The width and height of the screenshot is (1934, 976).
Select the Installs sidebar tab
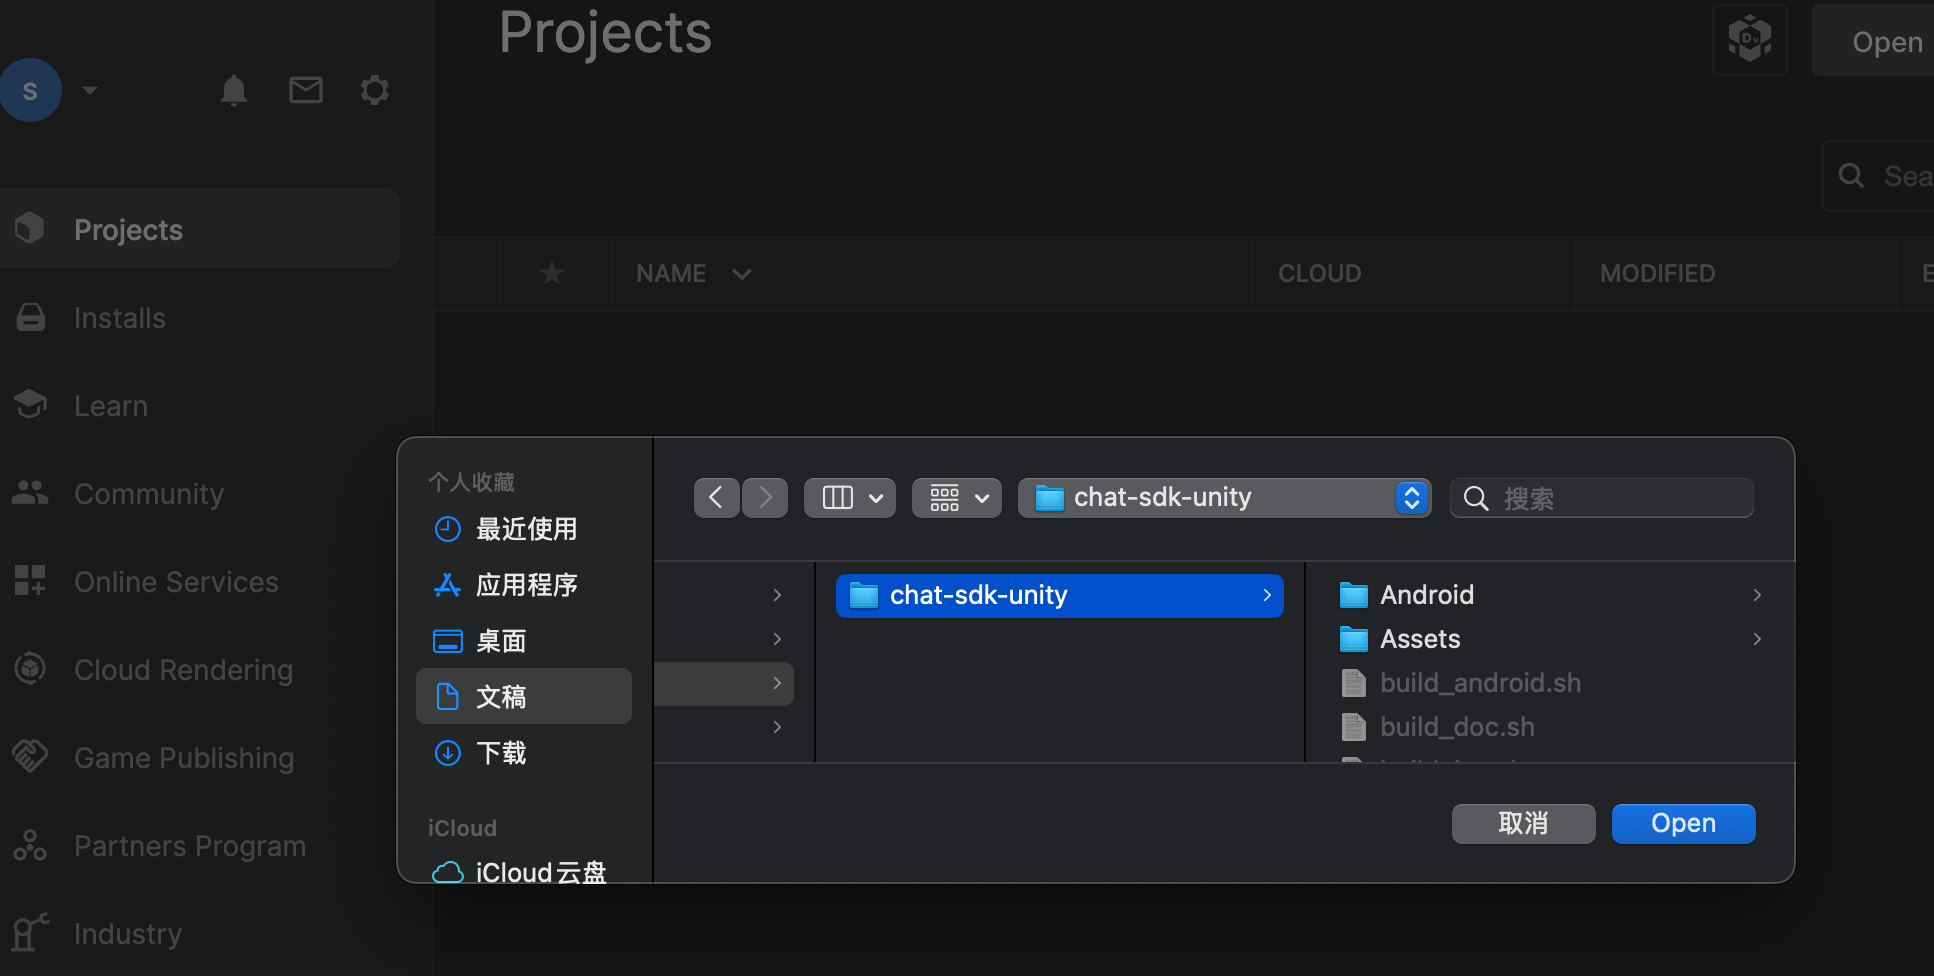click(120, 318)
